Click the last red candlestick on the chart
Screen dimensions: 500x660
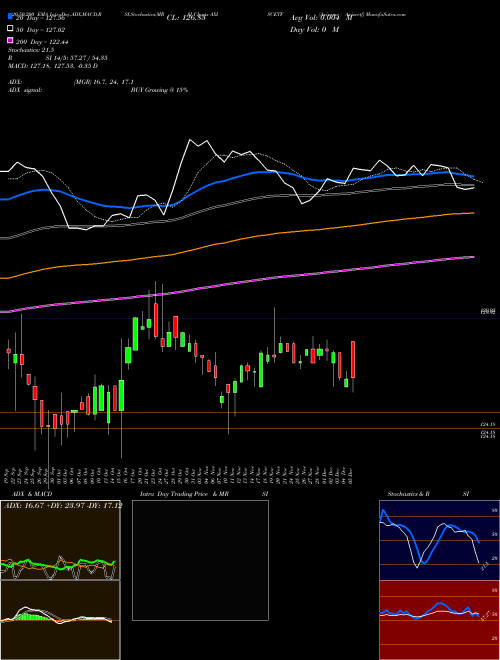pyautogui.click(x=353, y=360)
